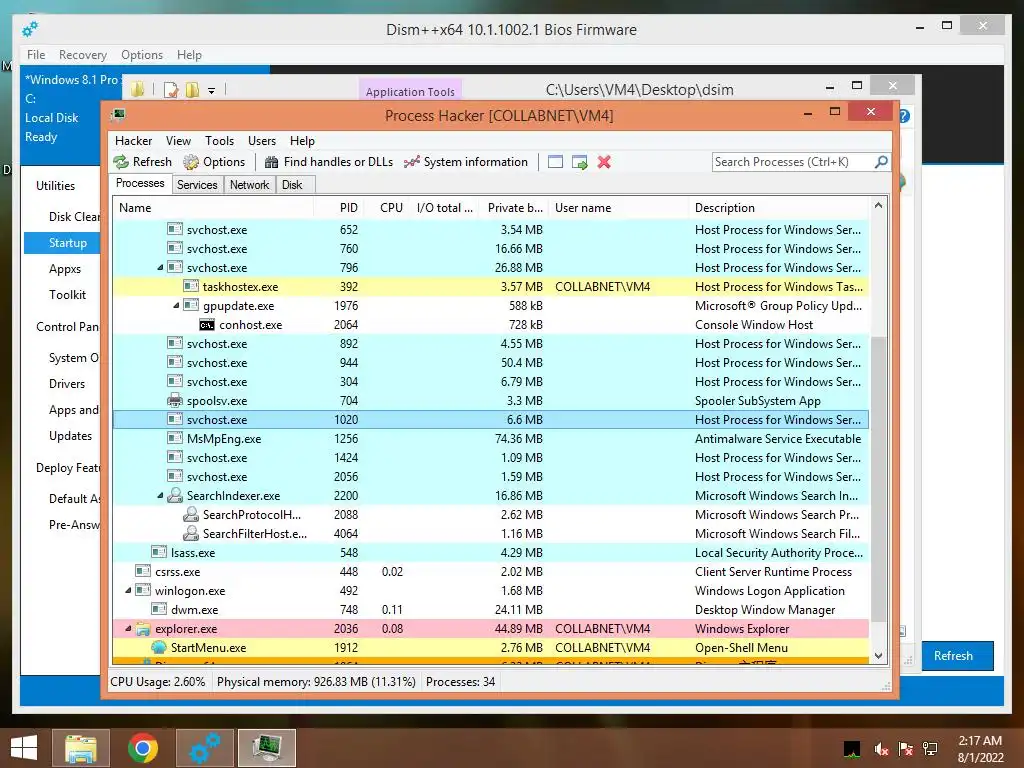
Task: Open the Recovery menu in Dism++
Action: [x=82, y=55]
